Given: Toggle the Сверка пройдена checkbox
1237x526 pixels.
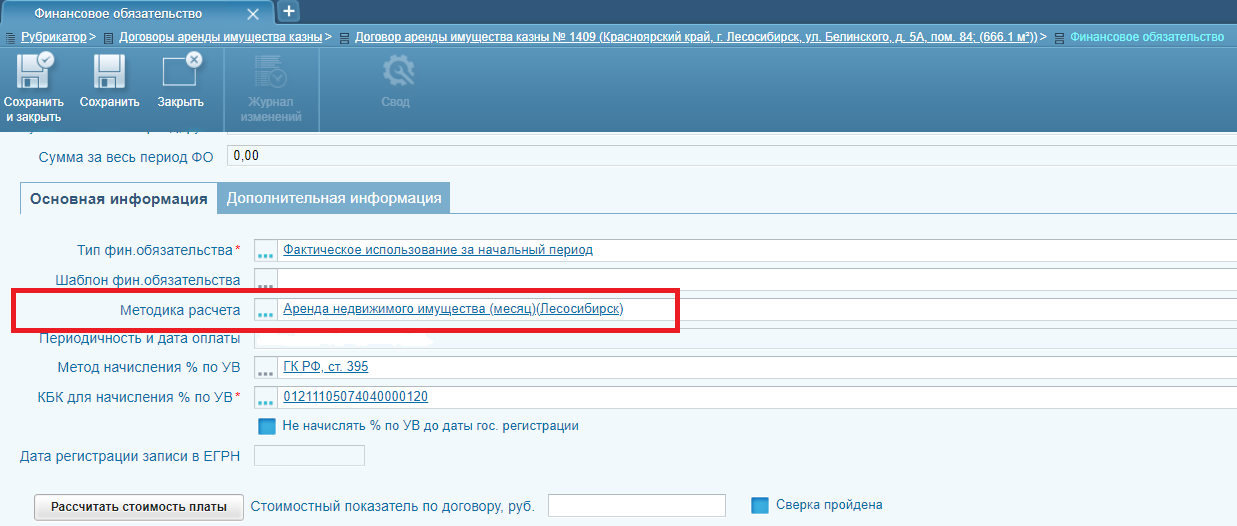Looking at the screenshot, I should pos(759,505).
